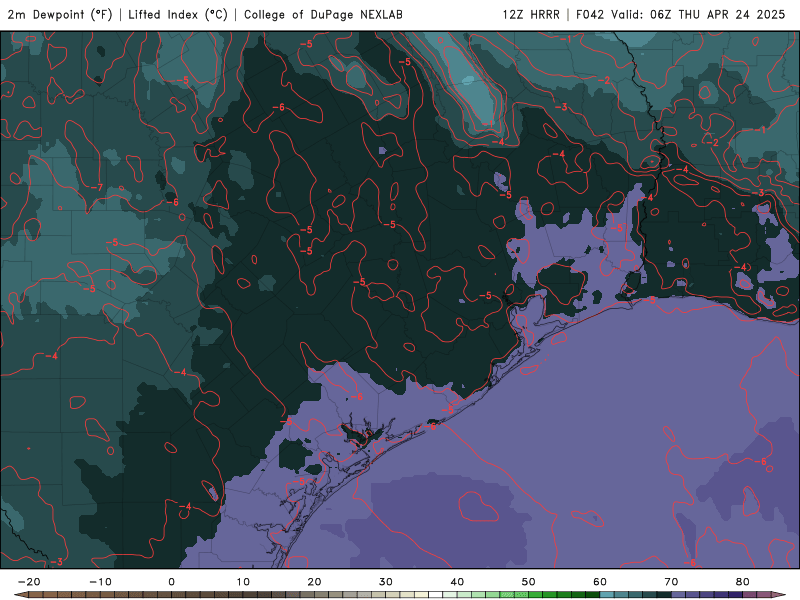800x600 pixels.
Task: Click the 80 tick label on colorbar
Action: point(743,582)
